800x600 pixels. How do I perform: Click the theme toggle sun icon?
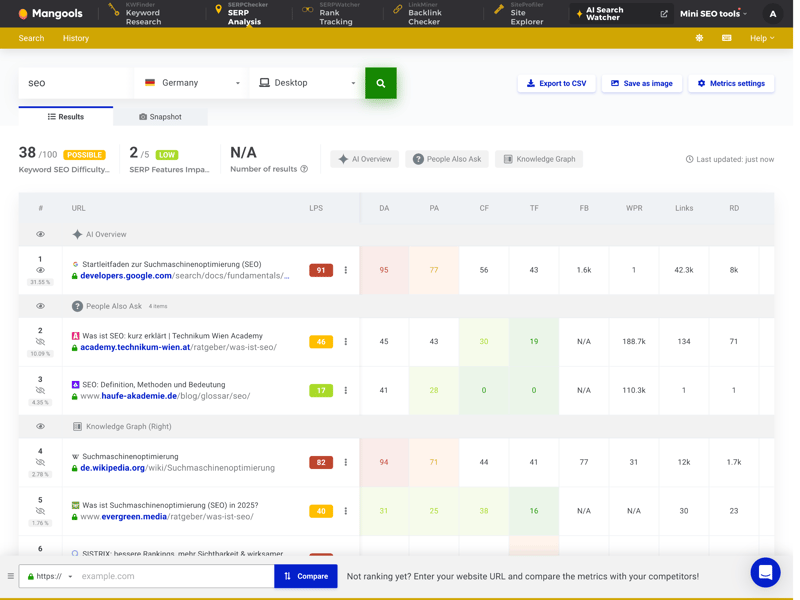click(699, 38)
